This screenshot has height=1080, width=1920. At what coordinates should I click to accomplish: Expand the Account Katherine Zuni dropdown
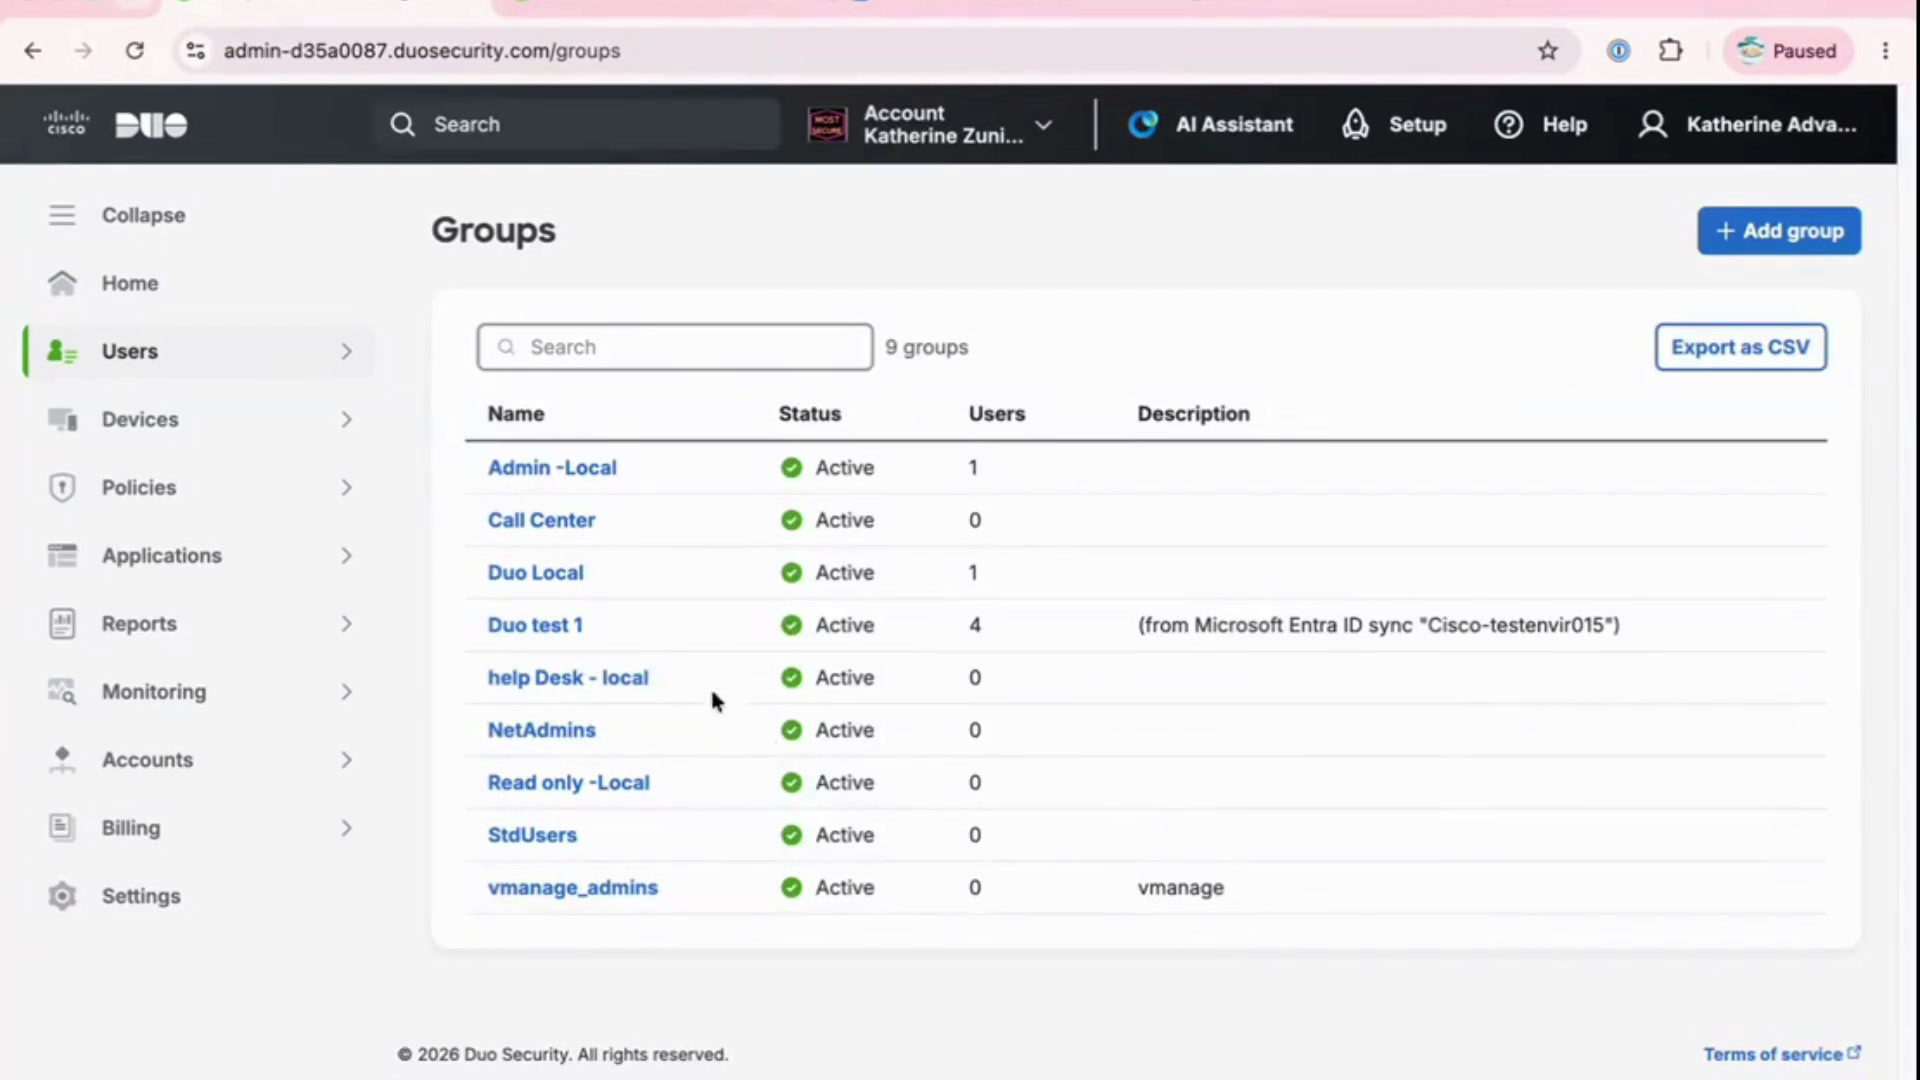[930, 124]
